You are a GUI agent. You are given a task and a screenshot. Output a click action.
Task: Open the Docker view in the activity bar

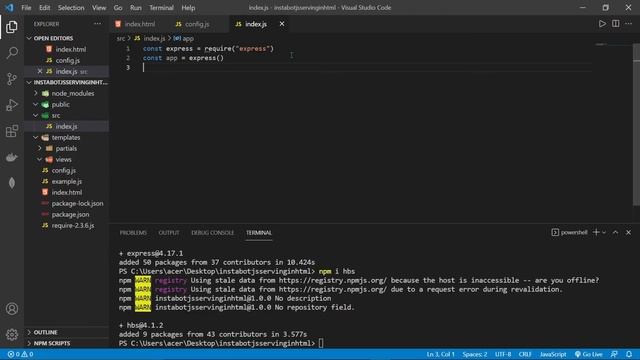point(12,157)
